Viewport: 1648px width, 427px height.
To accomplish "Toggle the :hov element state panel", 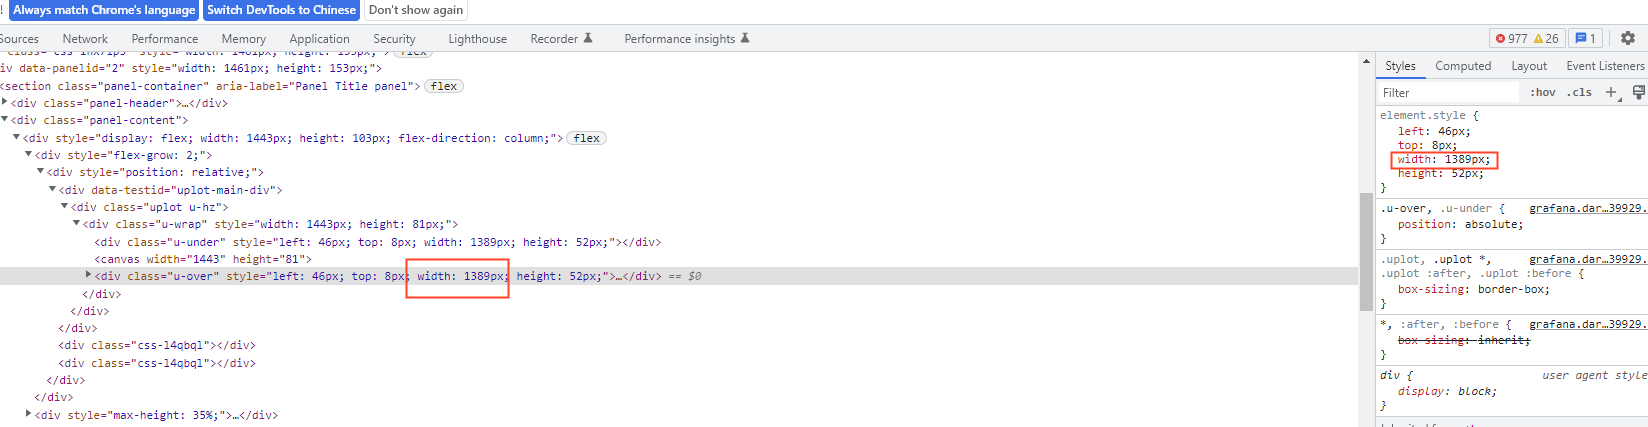I will (x=1543, y=92).
